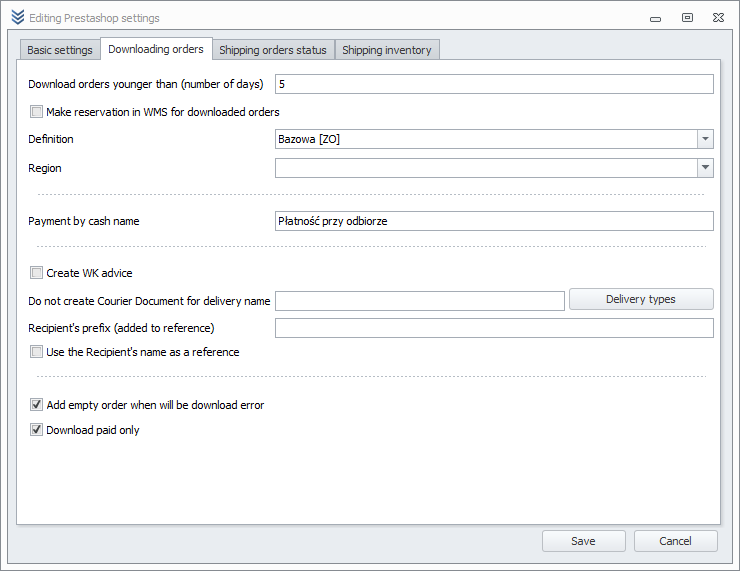Minimize the Editing Prestashop settings window
740x571 pixels.
pyautogui.click(x=656, y=19)
